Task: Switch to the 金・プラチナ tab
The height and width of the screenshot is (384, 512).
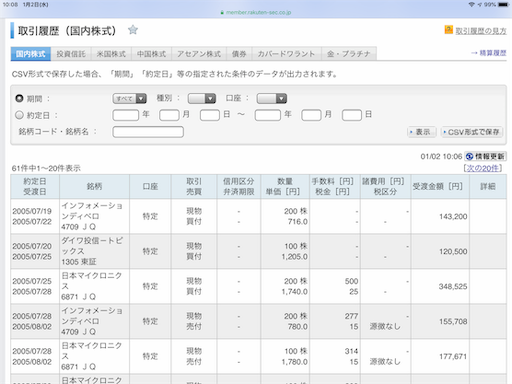Action: (349, 54)
